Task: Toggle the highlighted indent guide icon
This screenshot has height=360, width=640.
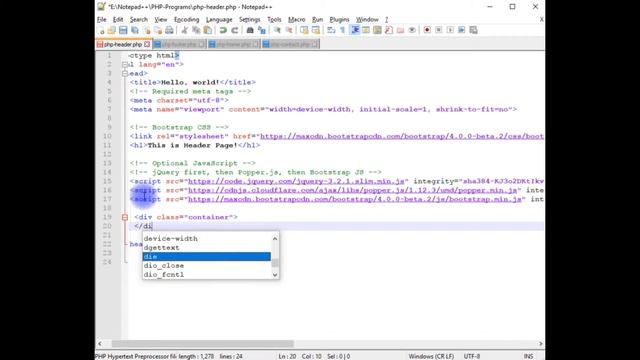Action: coord(355,30)
